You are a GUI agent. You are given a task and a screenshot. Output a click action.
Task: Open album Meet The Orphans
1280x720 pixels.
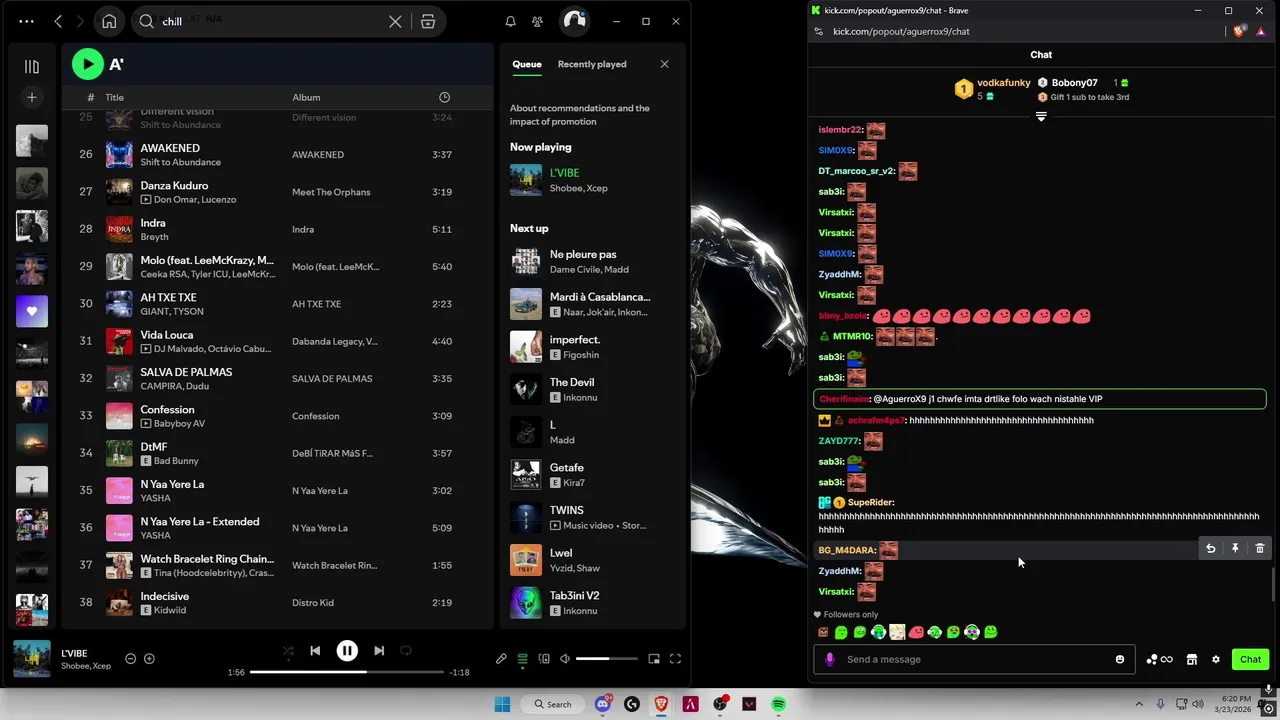click(331, 192)
